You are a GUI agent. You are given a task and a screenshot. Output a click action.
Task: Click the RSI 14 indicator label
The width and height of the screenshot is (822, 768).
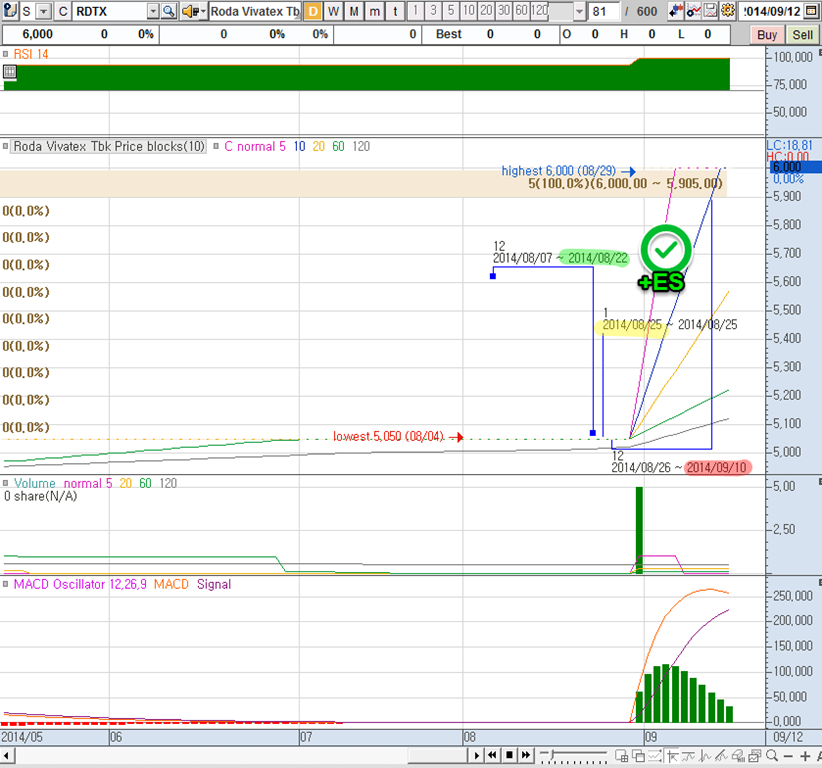click(30, 54)
